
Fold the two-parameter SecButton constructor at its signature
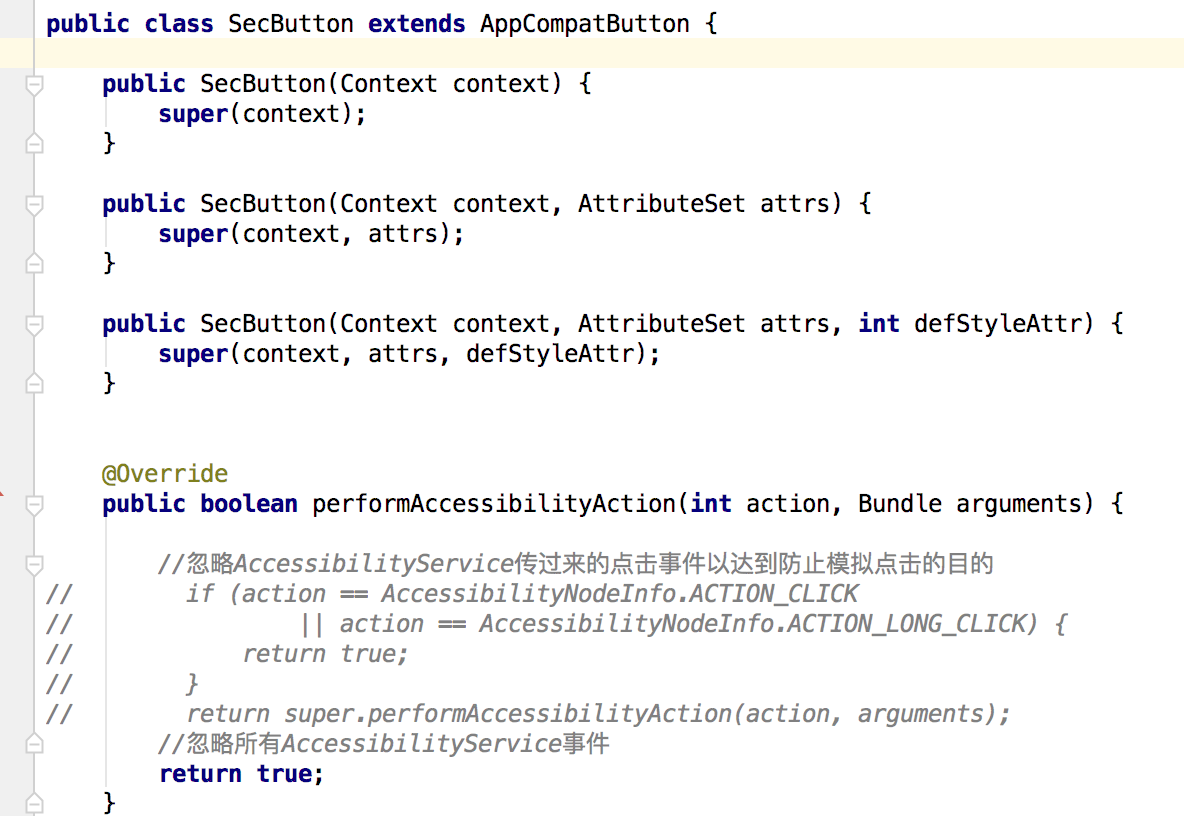(x=34, y=205)
